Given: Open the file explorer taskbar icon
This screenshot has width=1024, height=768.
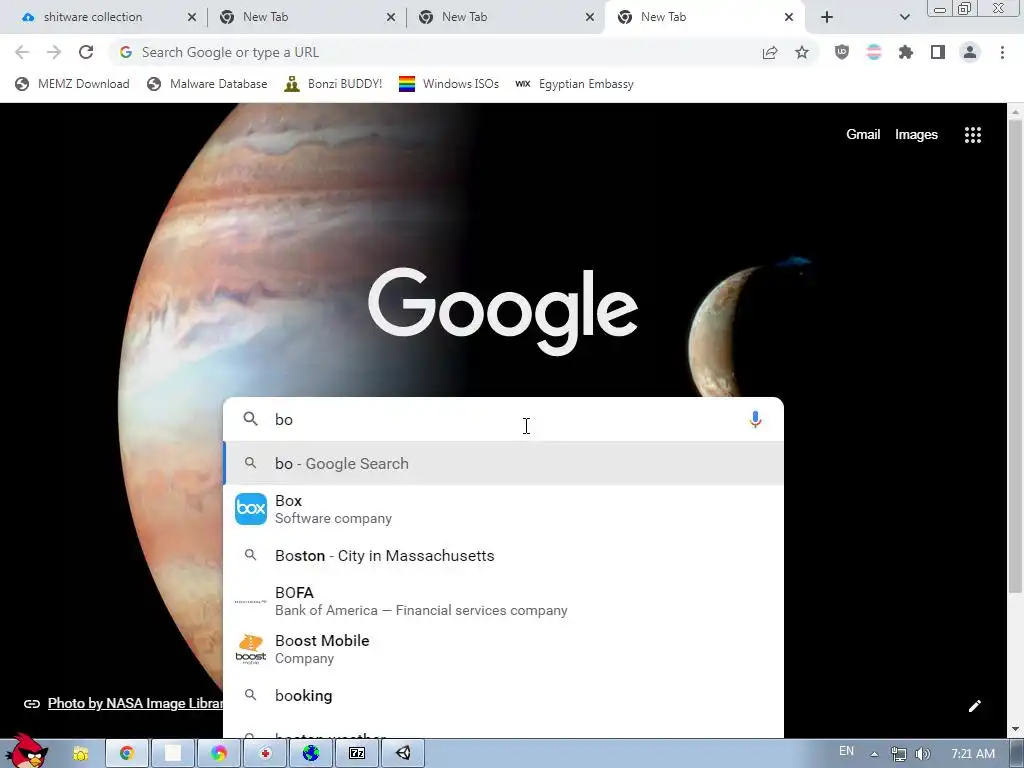Looking at the screenshot, I should [x=81, y=754].
